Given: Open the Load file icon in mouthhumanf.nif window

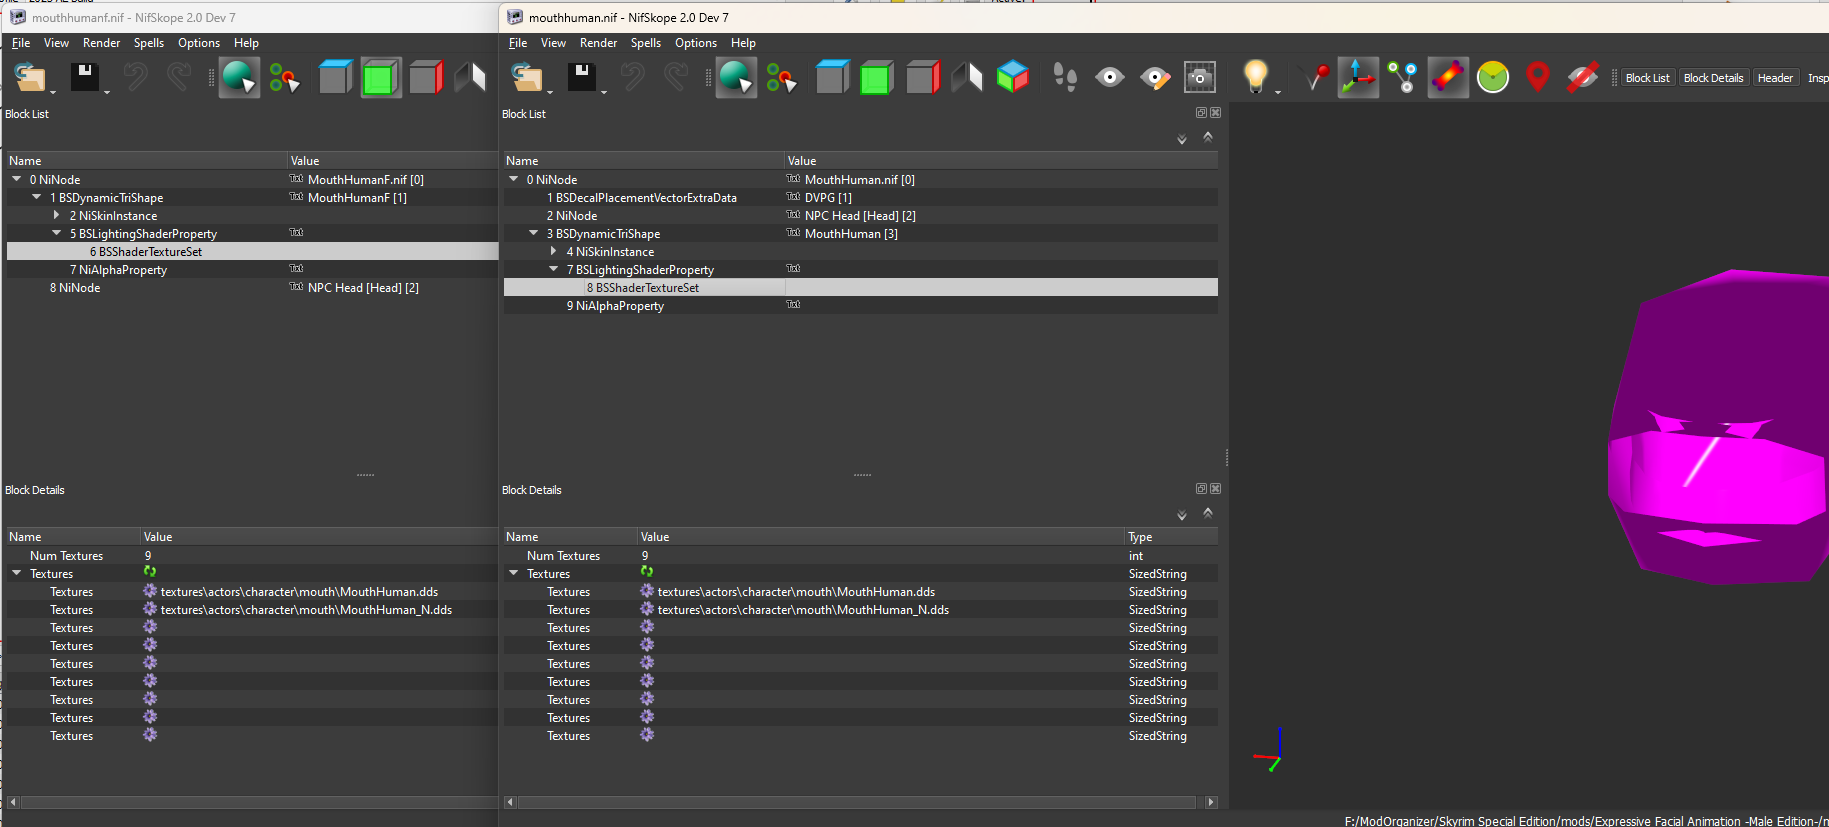Looking at the screenshot, I should tap(30, 77).
